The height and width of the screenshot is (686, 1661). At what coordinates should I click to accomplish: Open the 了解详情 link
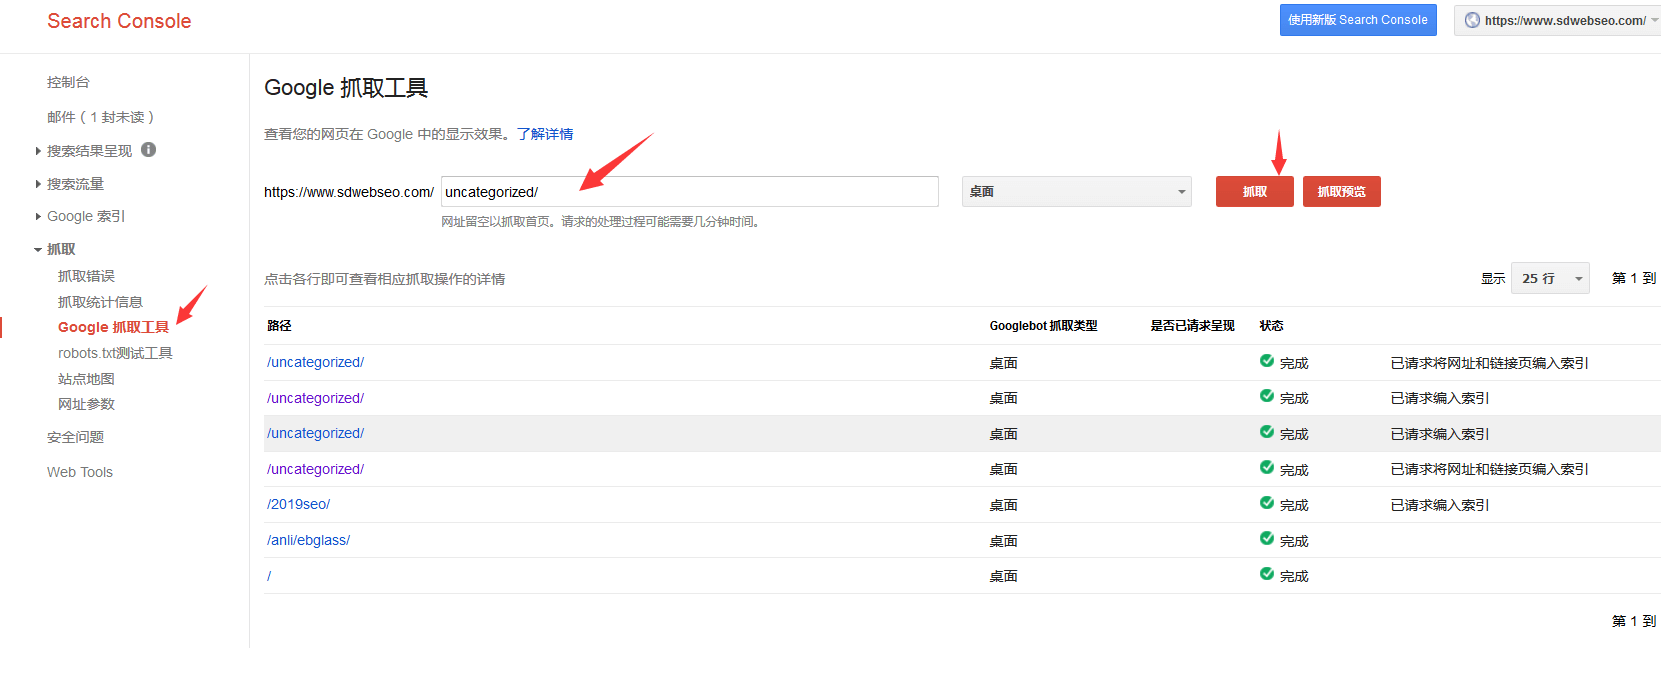[545, 134]
